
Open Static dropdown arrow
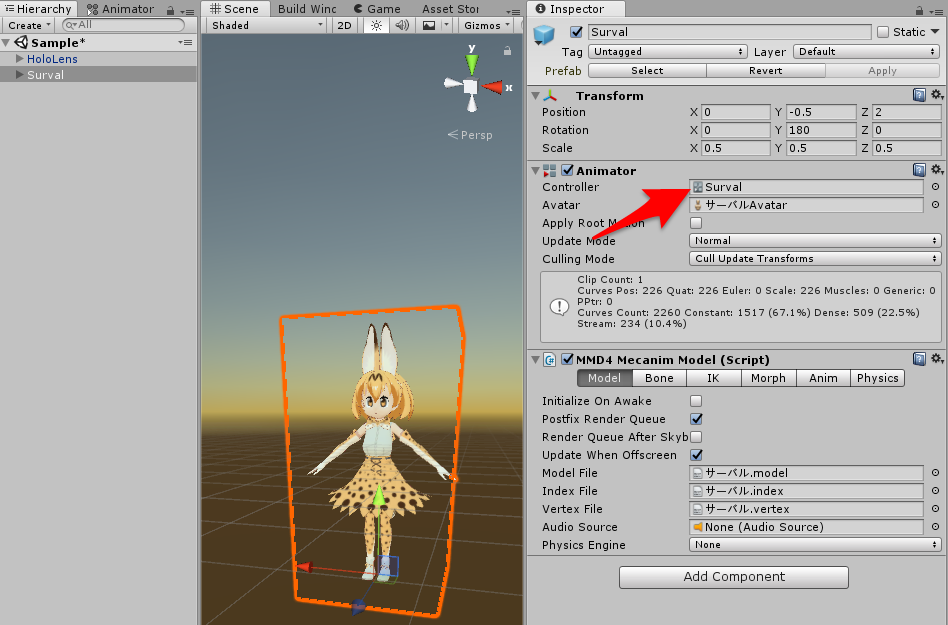click(x=935, y=31)
